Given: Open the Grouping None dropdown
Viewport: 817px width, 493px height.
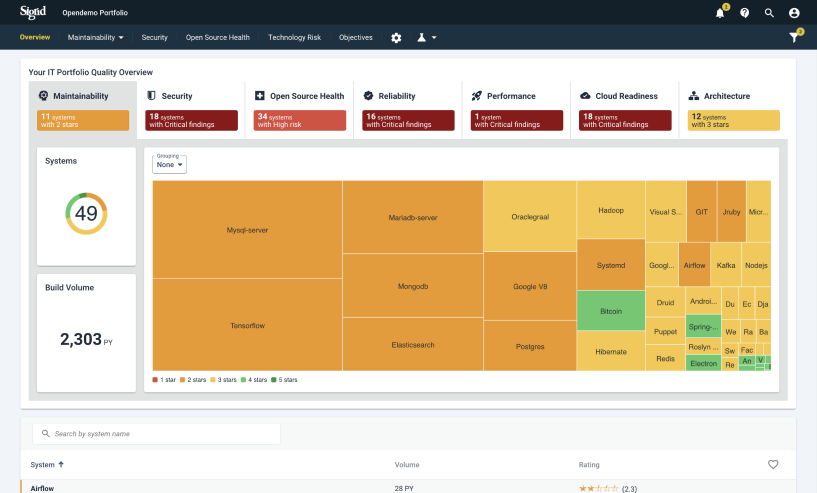Looking at the screenshot, I should point(169,164).
